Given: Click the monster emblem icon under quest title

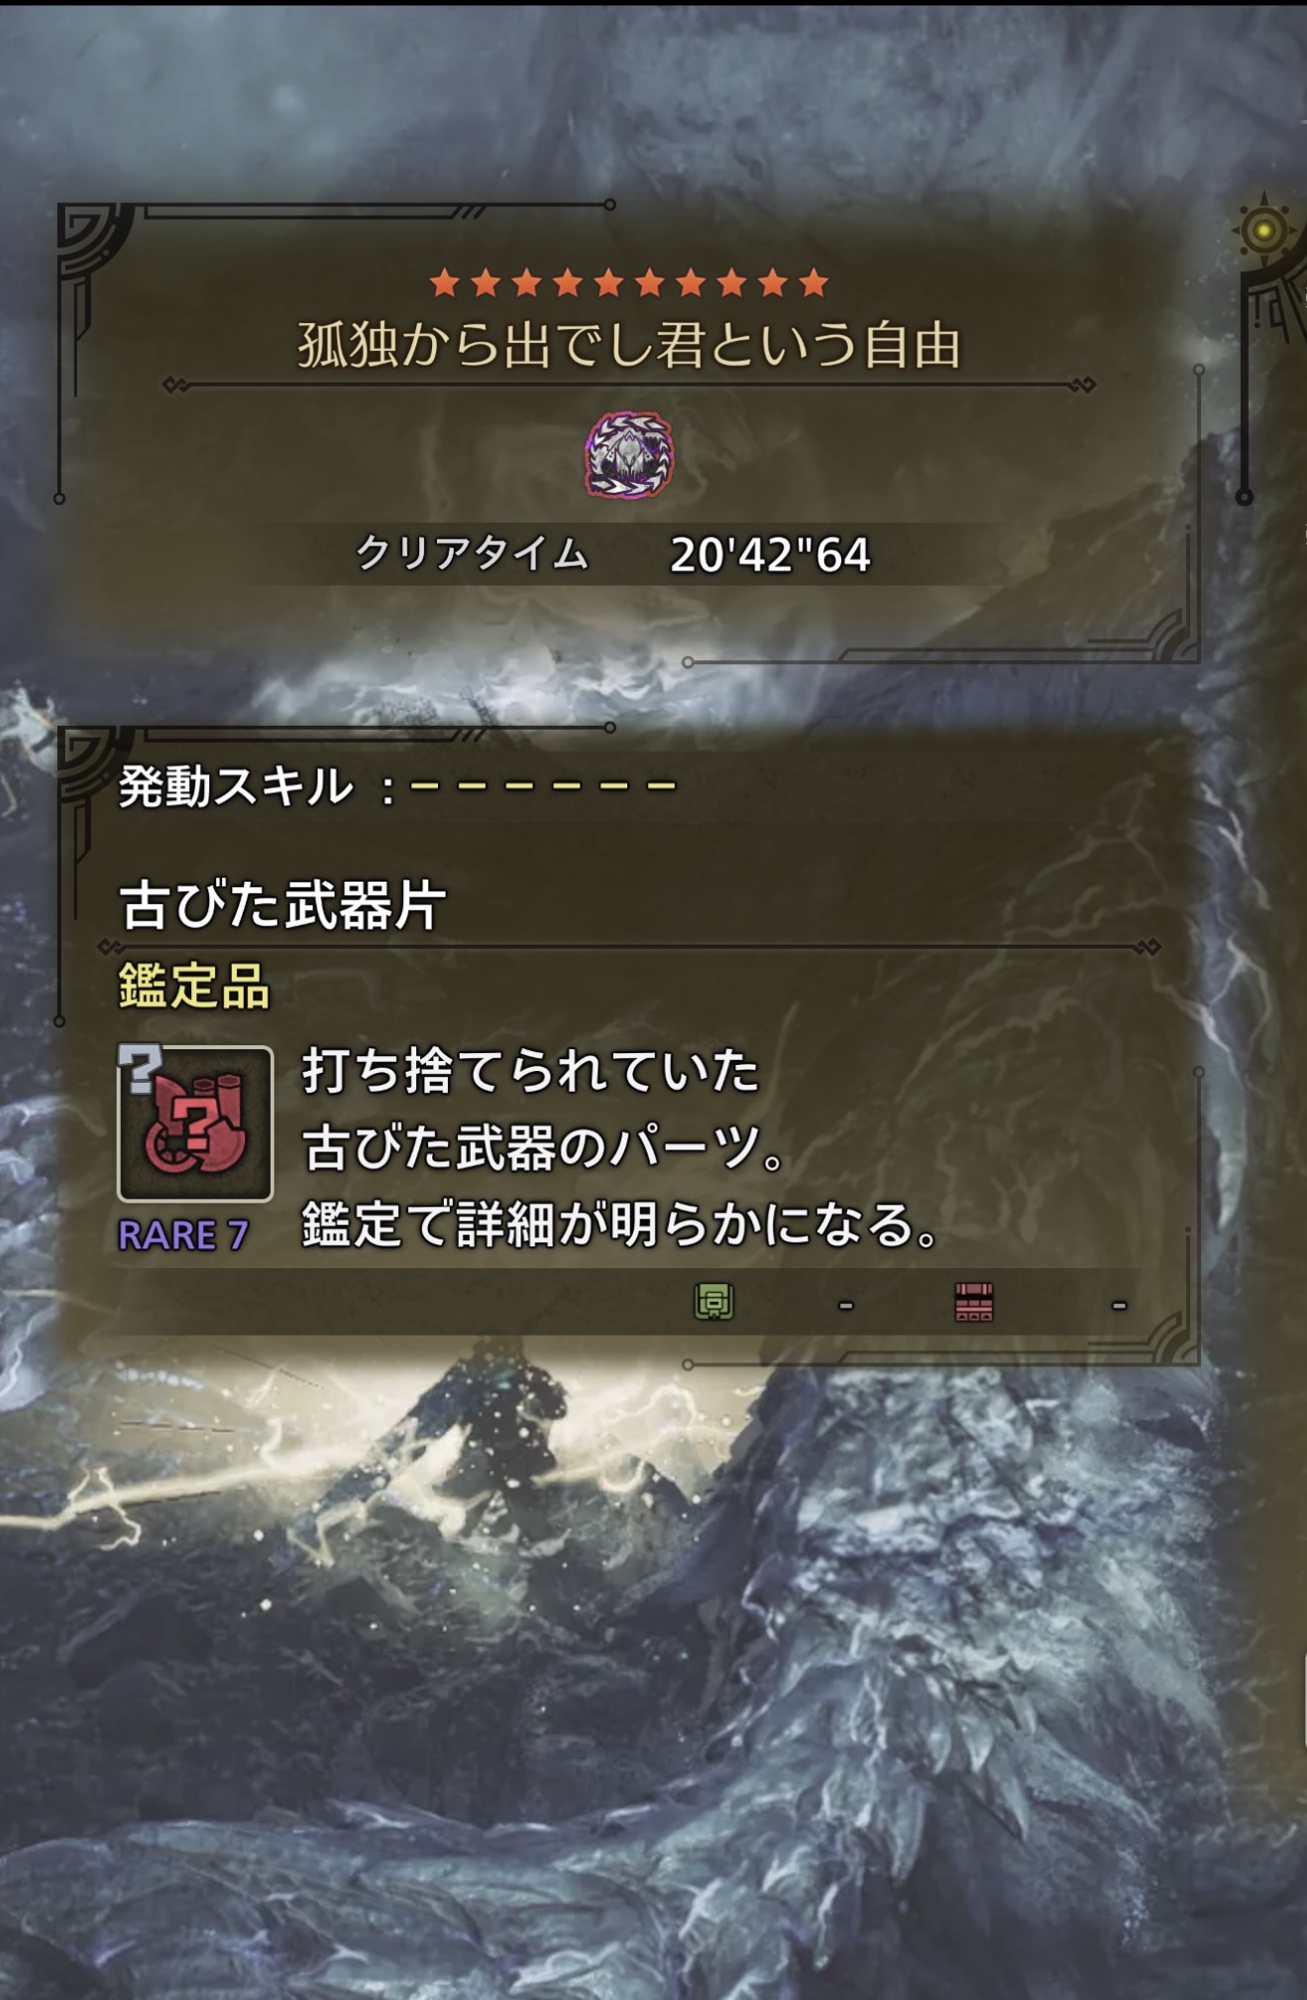Looking at the screenshot, I should [629, 455].
